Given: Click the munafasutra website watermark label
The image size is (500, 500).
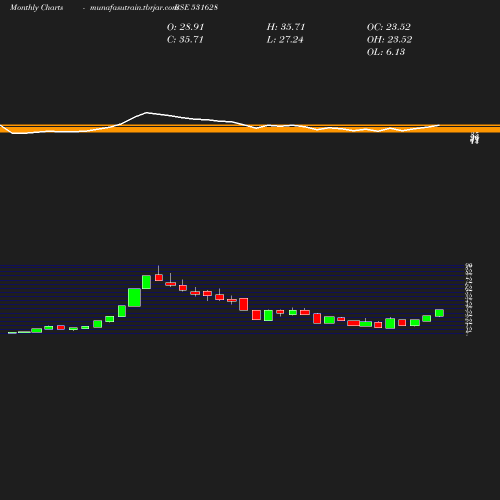Looking at the screenshot, I should click(x=133, y=8).
